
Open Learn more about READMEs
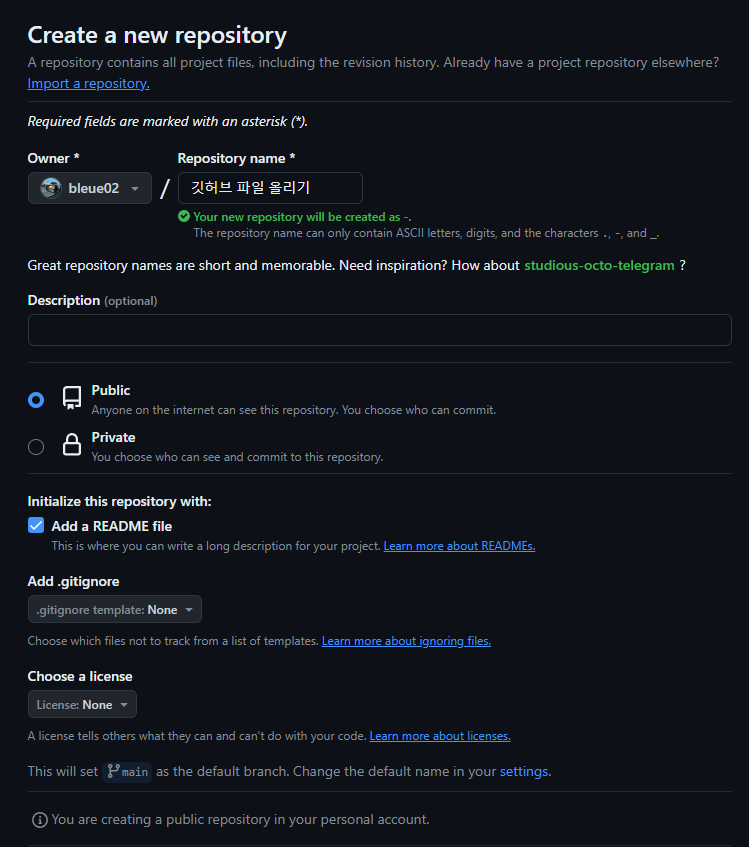[459, 545]
